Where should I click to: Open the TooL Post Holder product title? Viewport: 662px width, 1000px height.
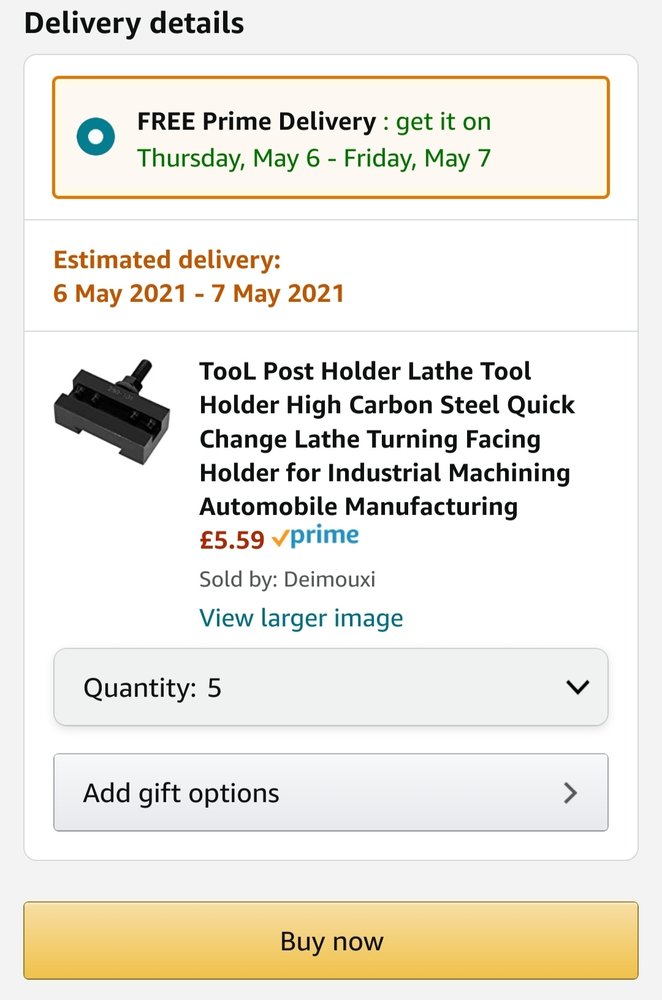[387, 438]
